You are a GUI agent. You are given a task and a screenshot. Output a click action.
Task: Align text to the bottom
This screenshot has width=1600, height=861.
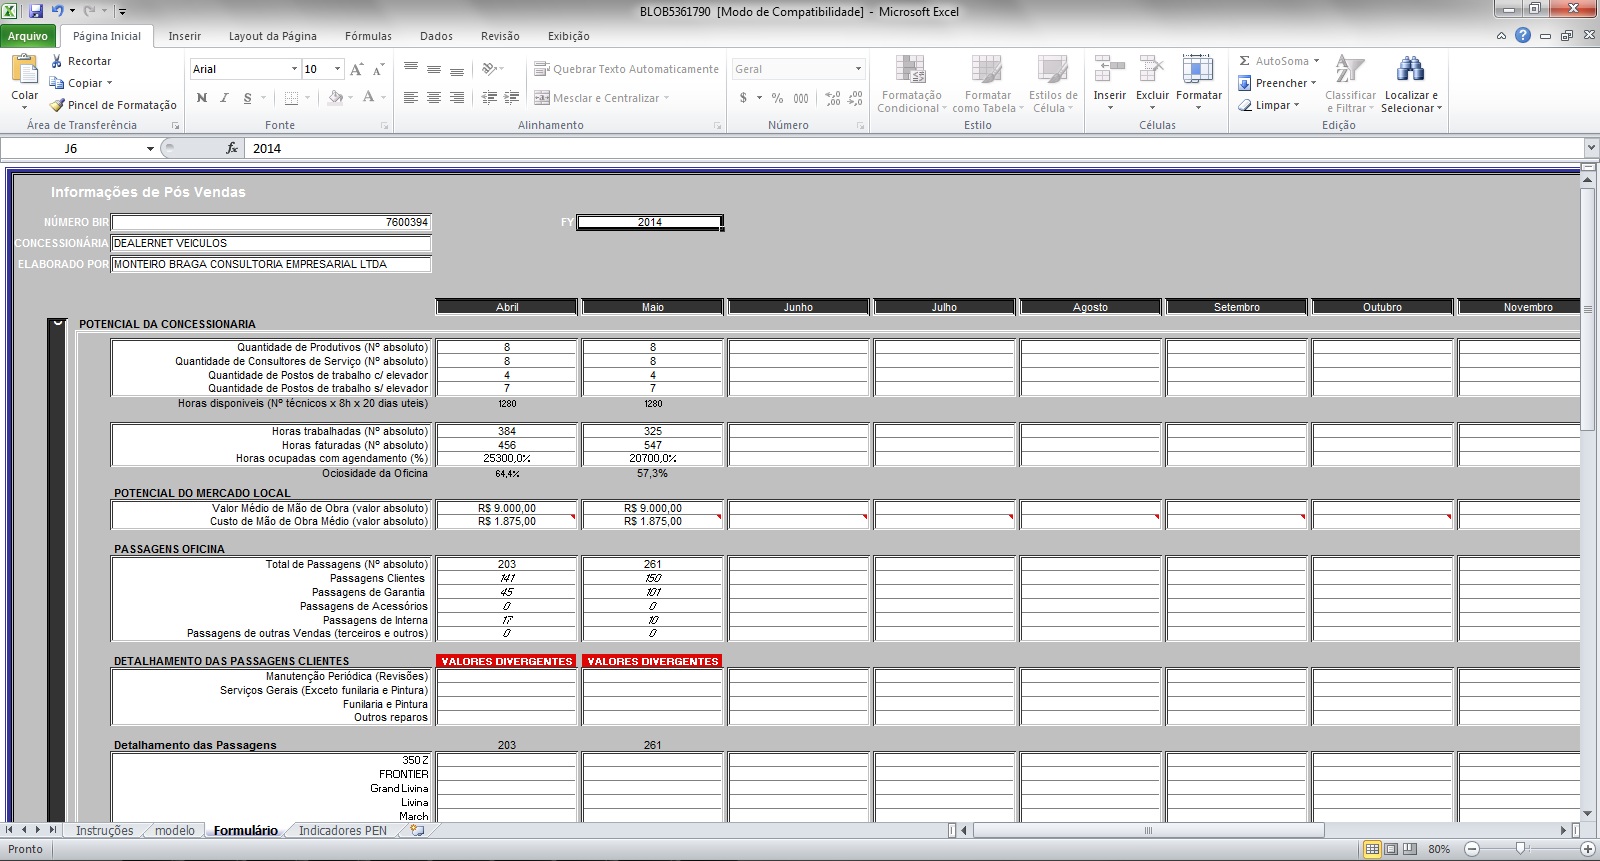(457, 69)
